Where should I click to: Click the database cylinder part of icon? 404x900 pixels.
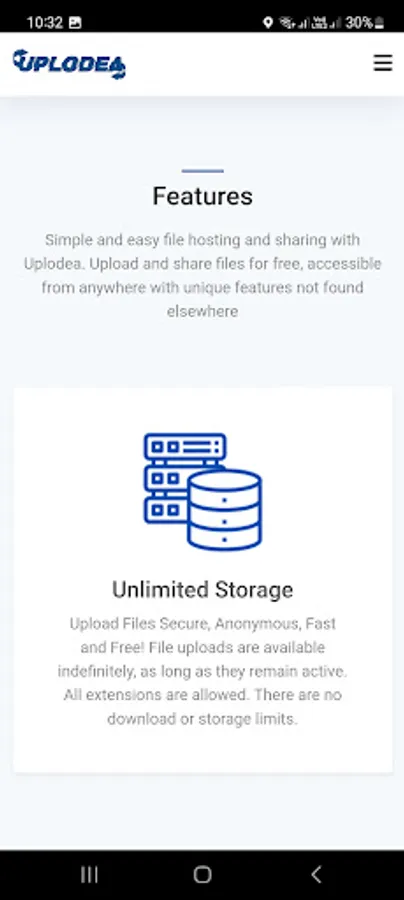pos(224,510)
